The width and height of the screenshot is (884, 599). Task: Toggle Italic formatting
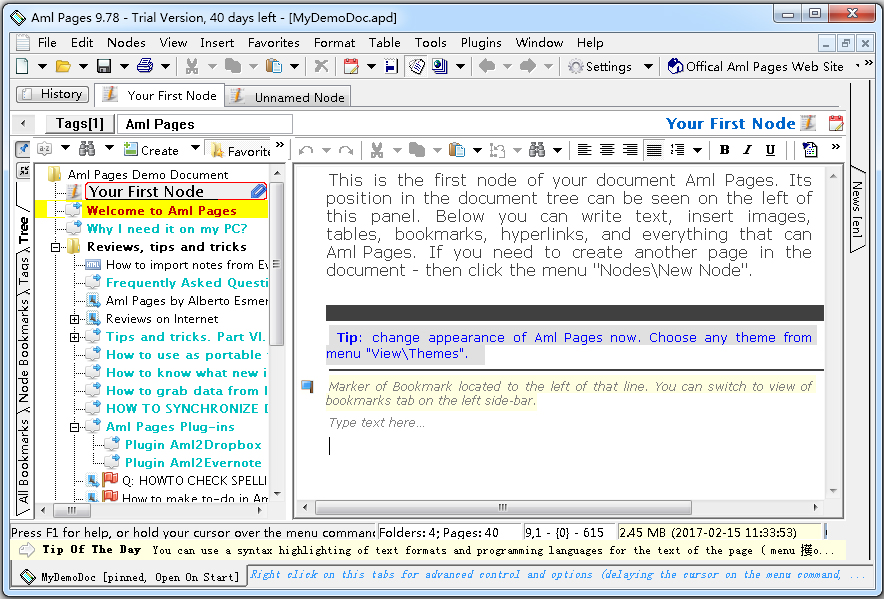[x=747, y=150]
